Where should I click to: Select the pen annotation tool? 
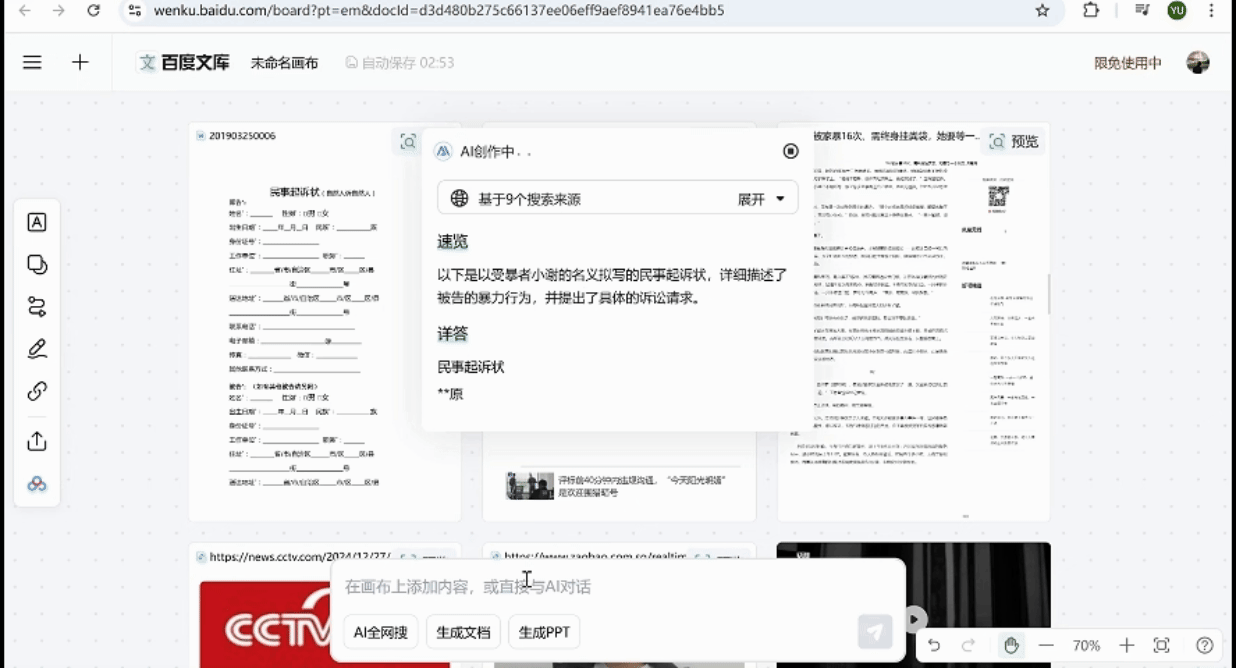point(36,348)
